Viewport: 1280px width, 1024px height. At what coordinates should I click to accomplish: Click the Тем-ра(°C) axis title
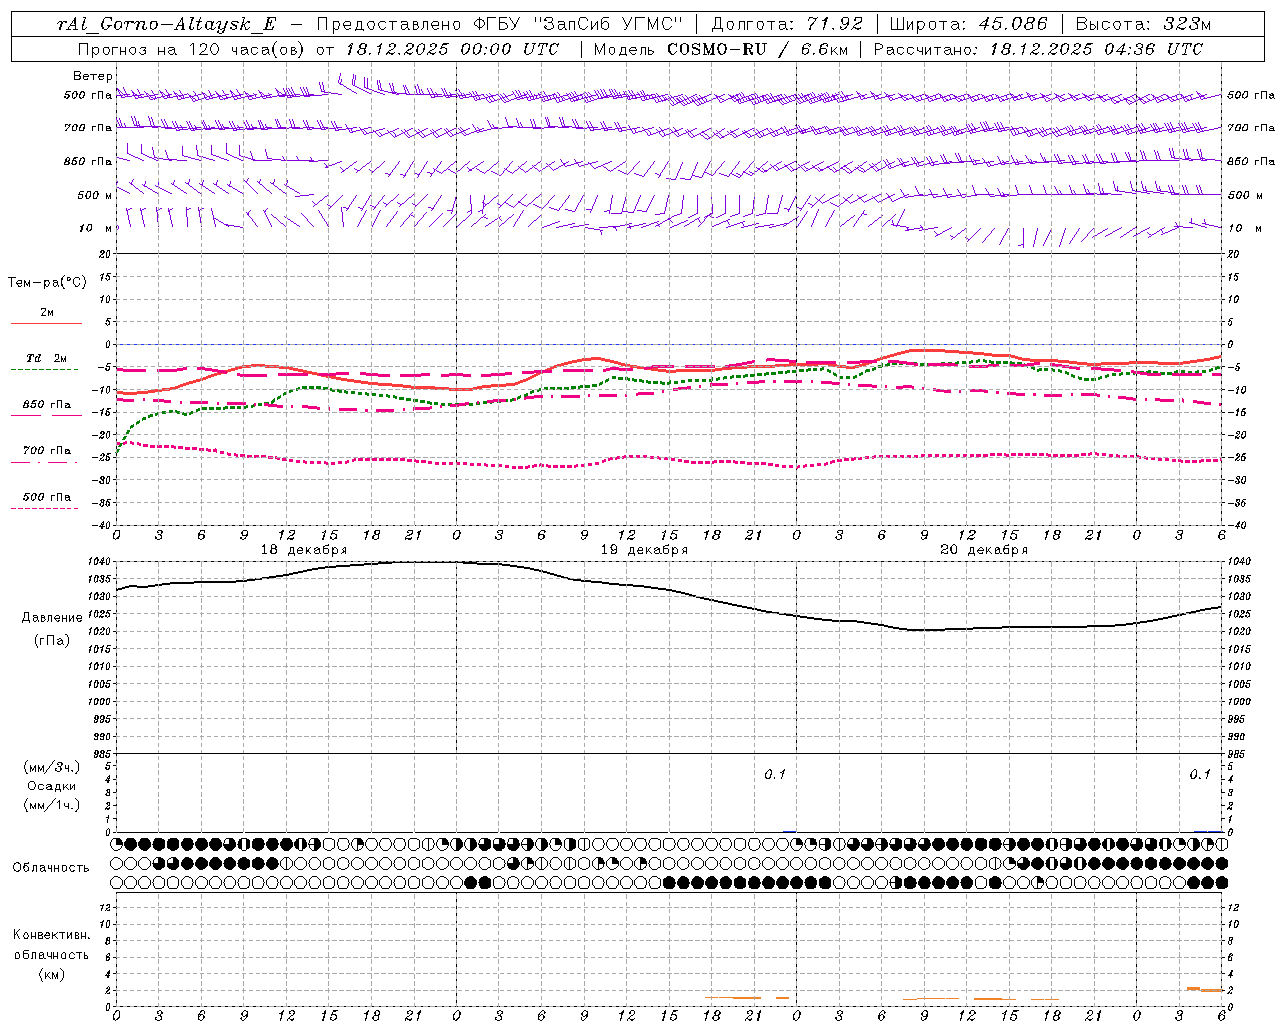click(x=47, y=283)
